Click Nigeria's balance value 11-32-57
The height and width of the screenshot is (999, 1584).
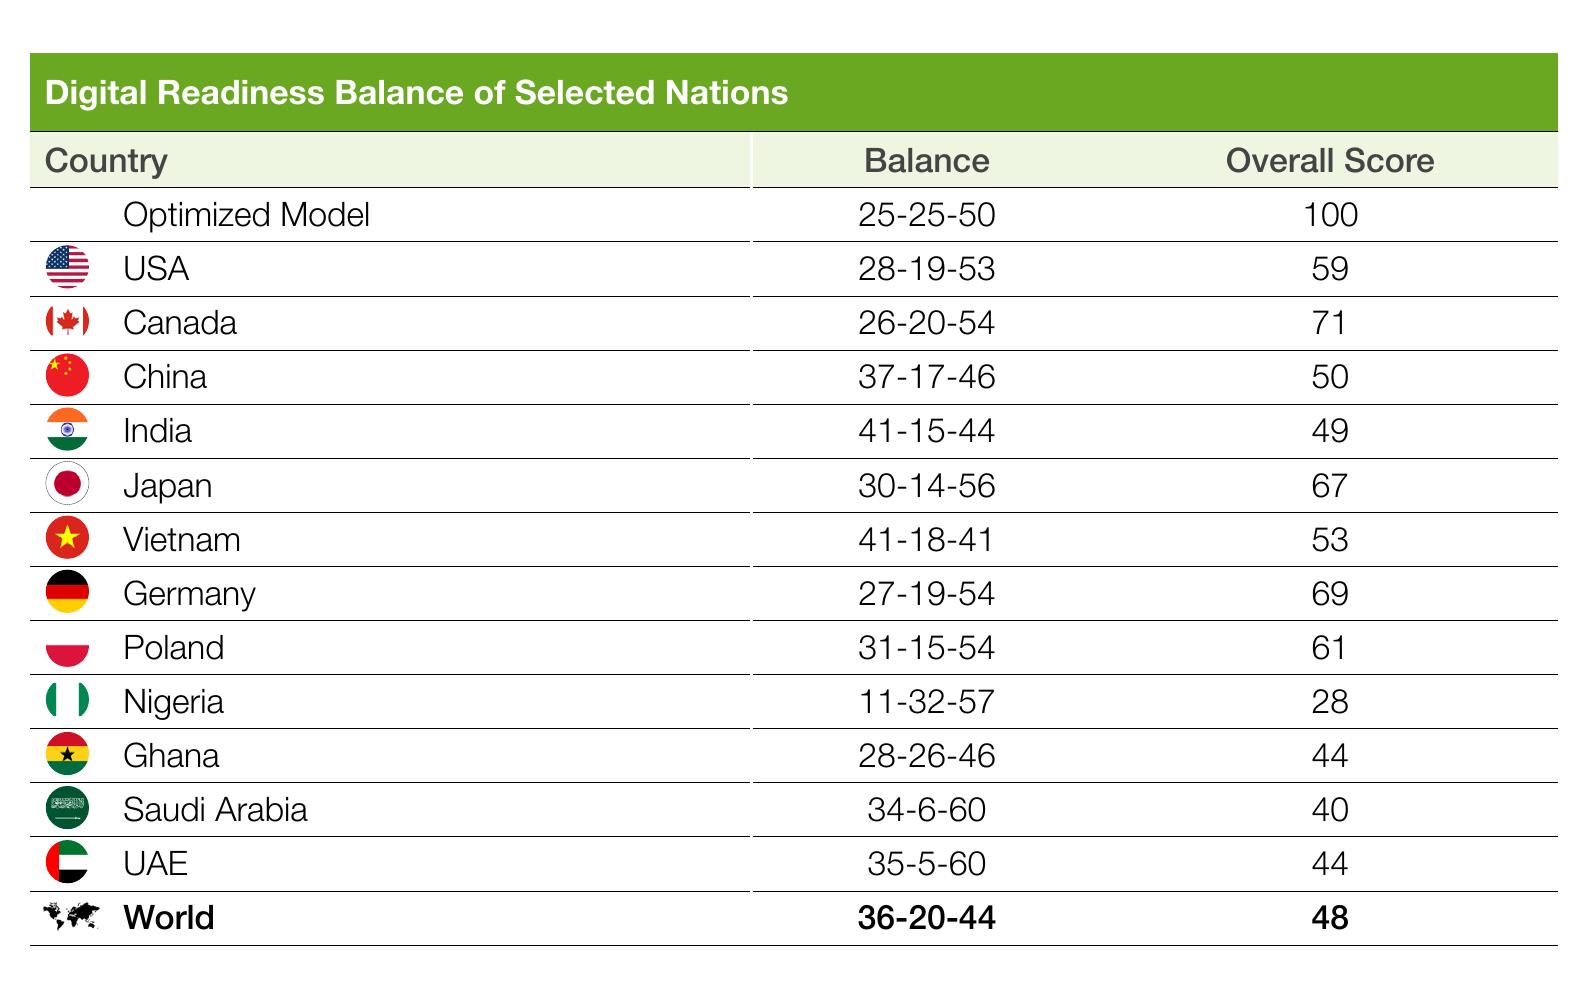pyautogui.click(x=927, y=701)
